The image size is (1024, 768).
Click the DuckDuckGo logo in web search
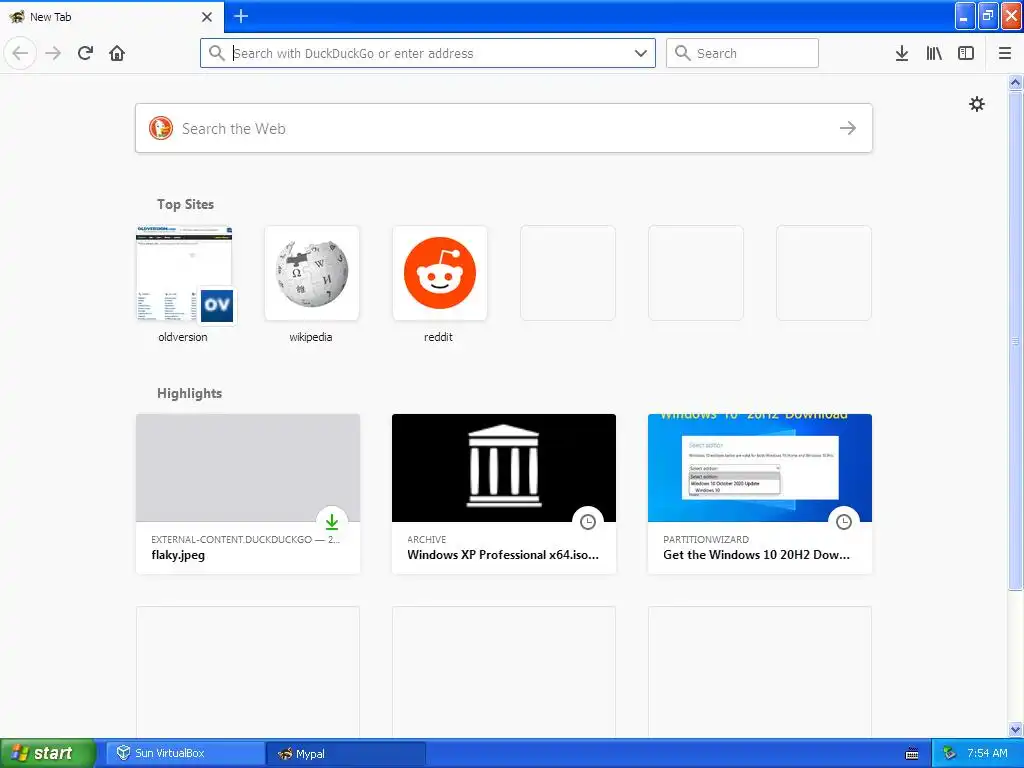pyautogui.click(x=161, y=128)
